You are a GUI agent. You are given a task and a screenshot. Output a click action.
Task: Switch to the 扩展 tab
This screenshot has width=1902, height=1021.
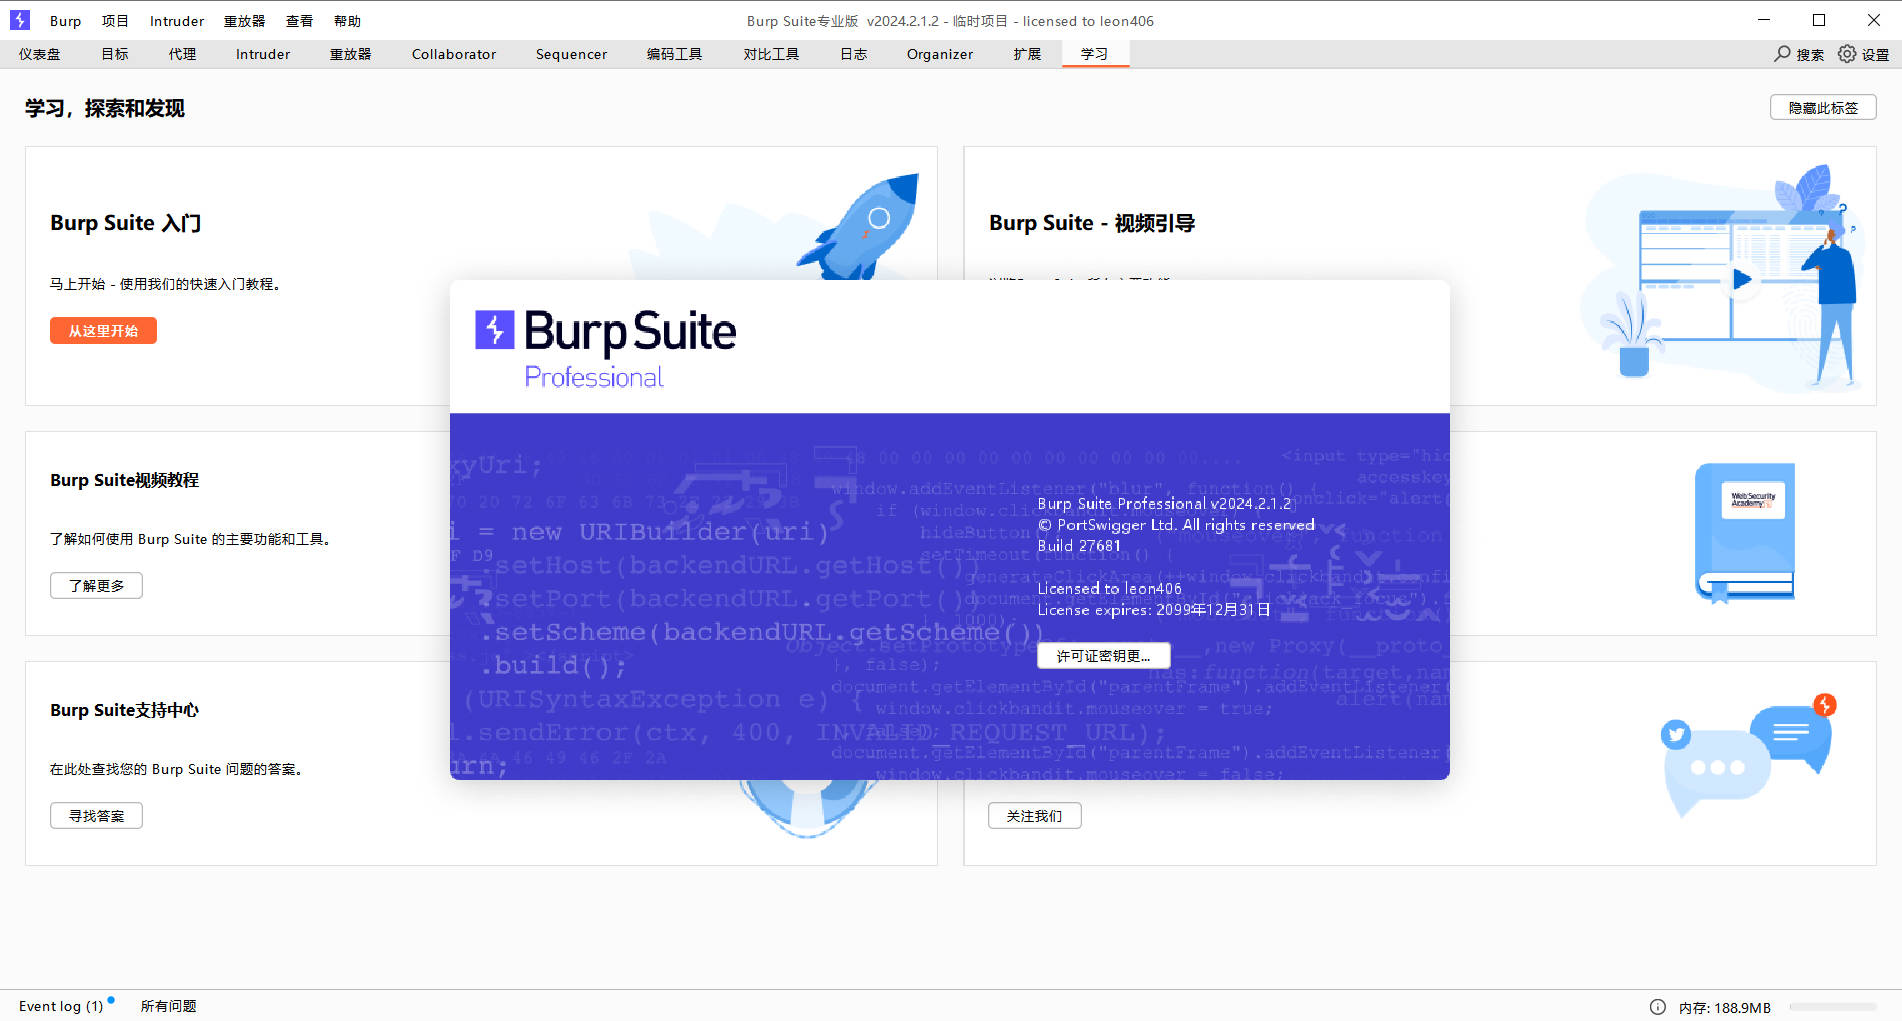(x=1027, y=54)
